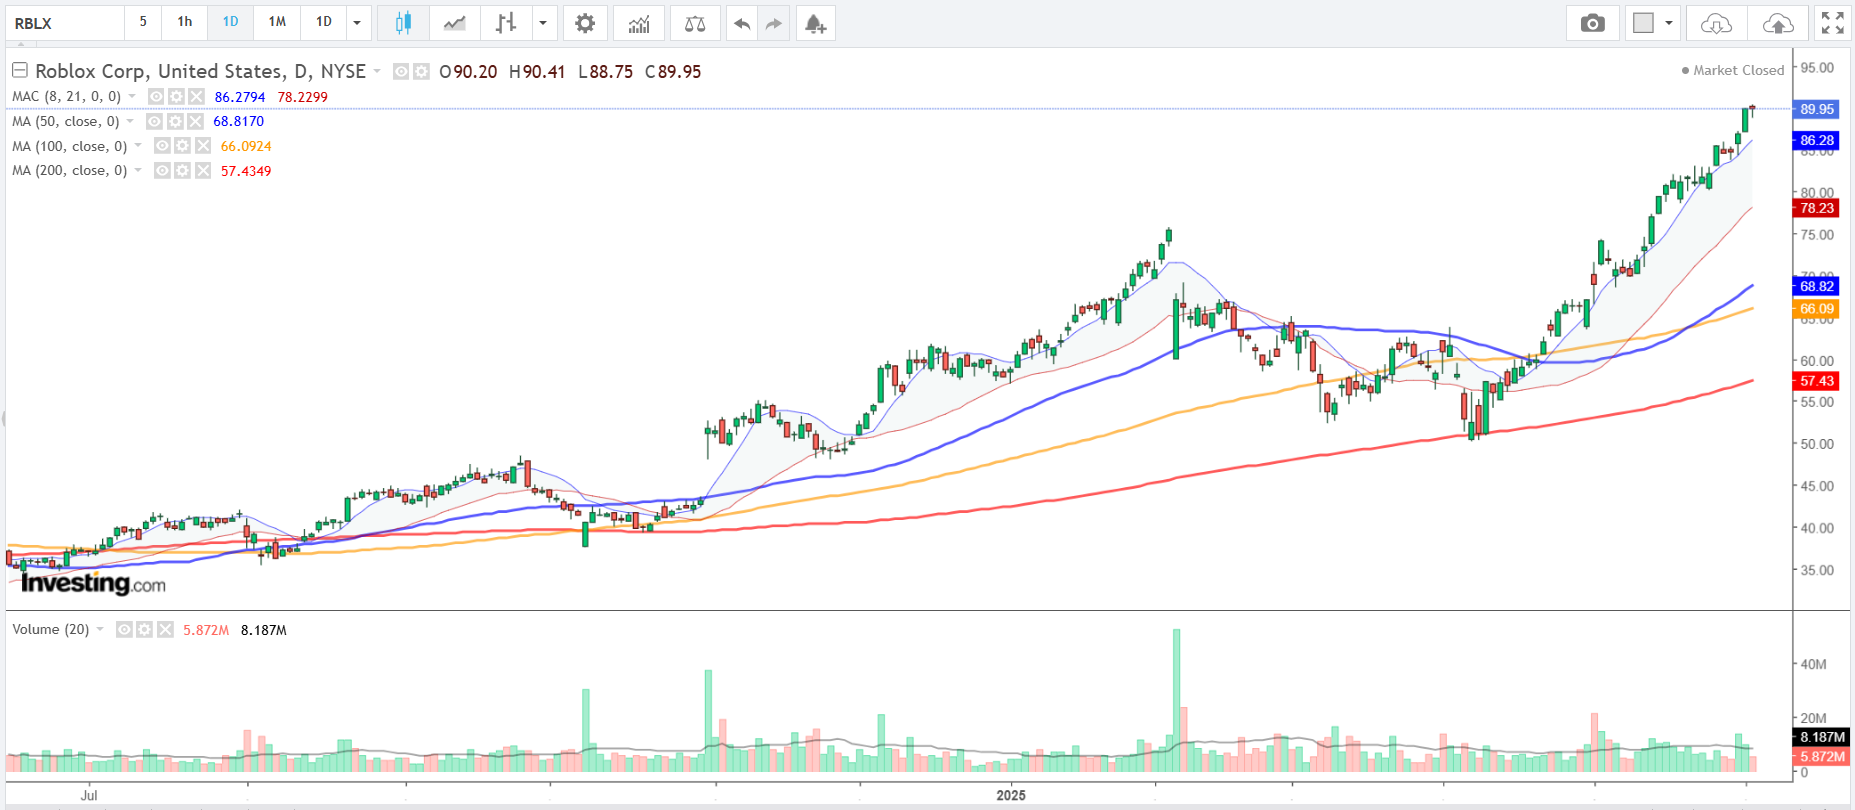Click the 89.95 current price label

[1817, 109]
